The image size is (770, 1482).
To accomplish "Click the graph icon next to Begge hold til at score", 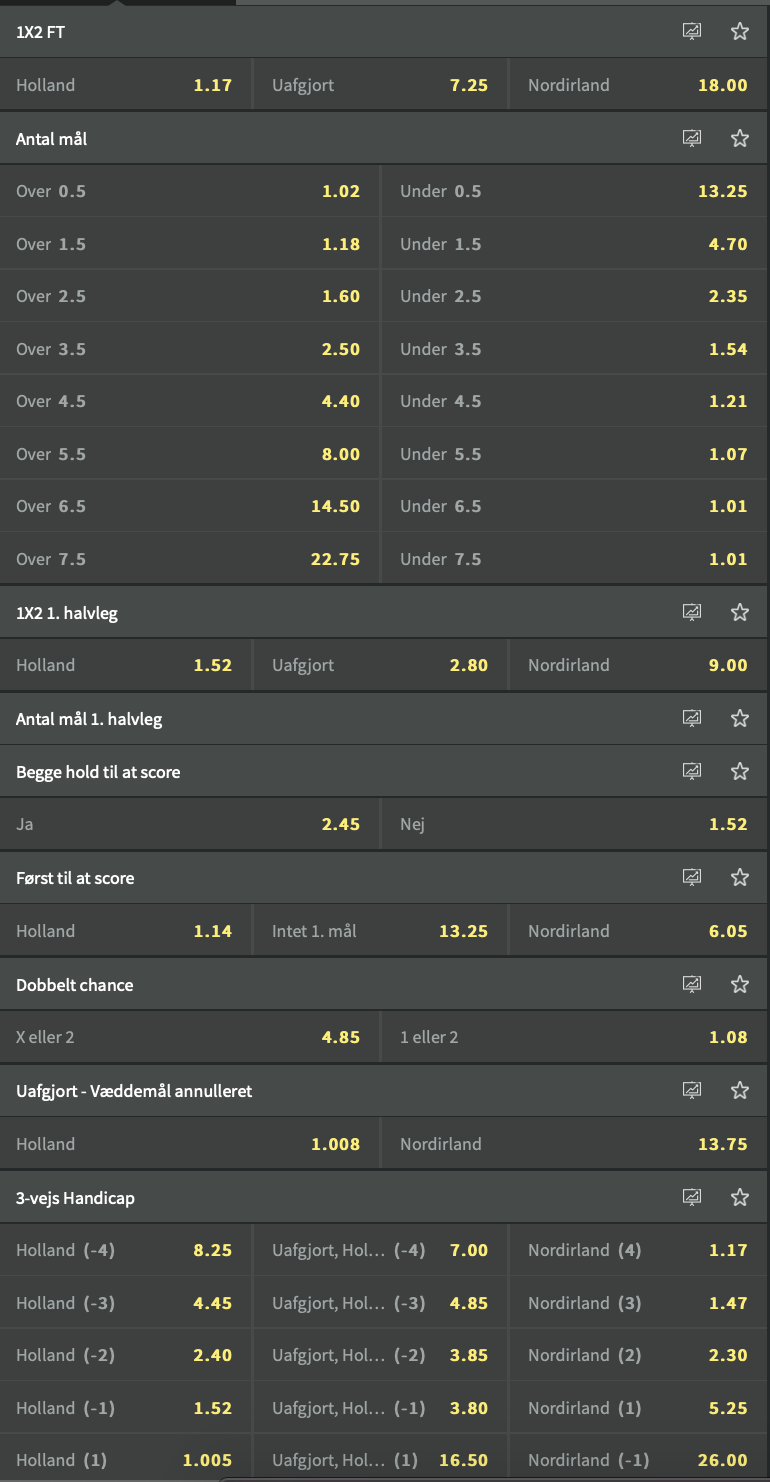I will (692, 771).
